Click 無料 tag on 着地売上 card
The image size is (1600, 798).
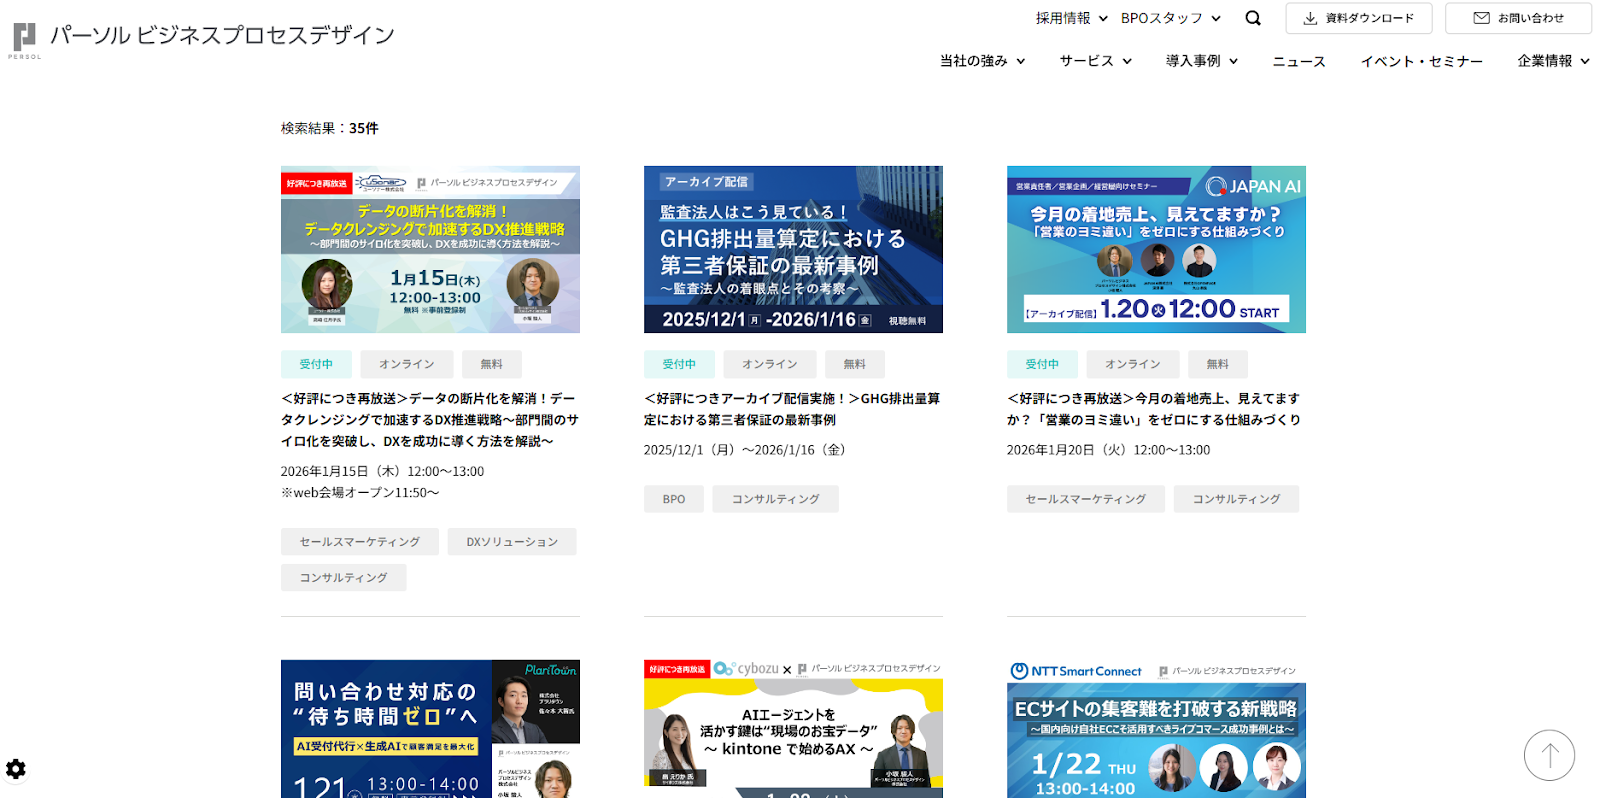click(x=1218, y=364)
